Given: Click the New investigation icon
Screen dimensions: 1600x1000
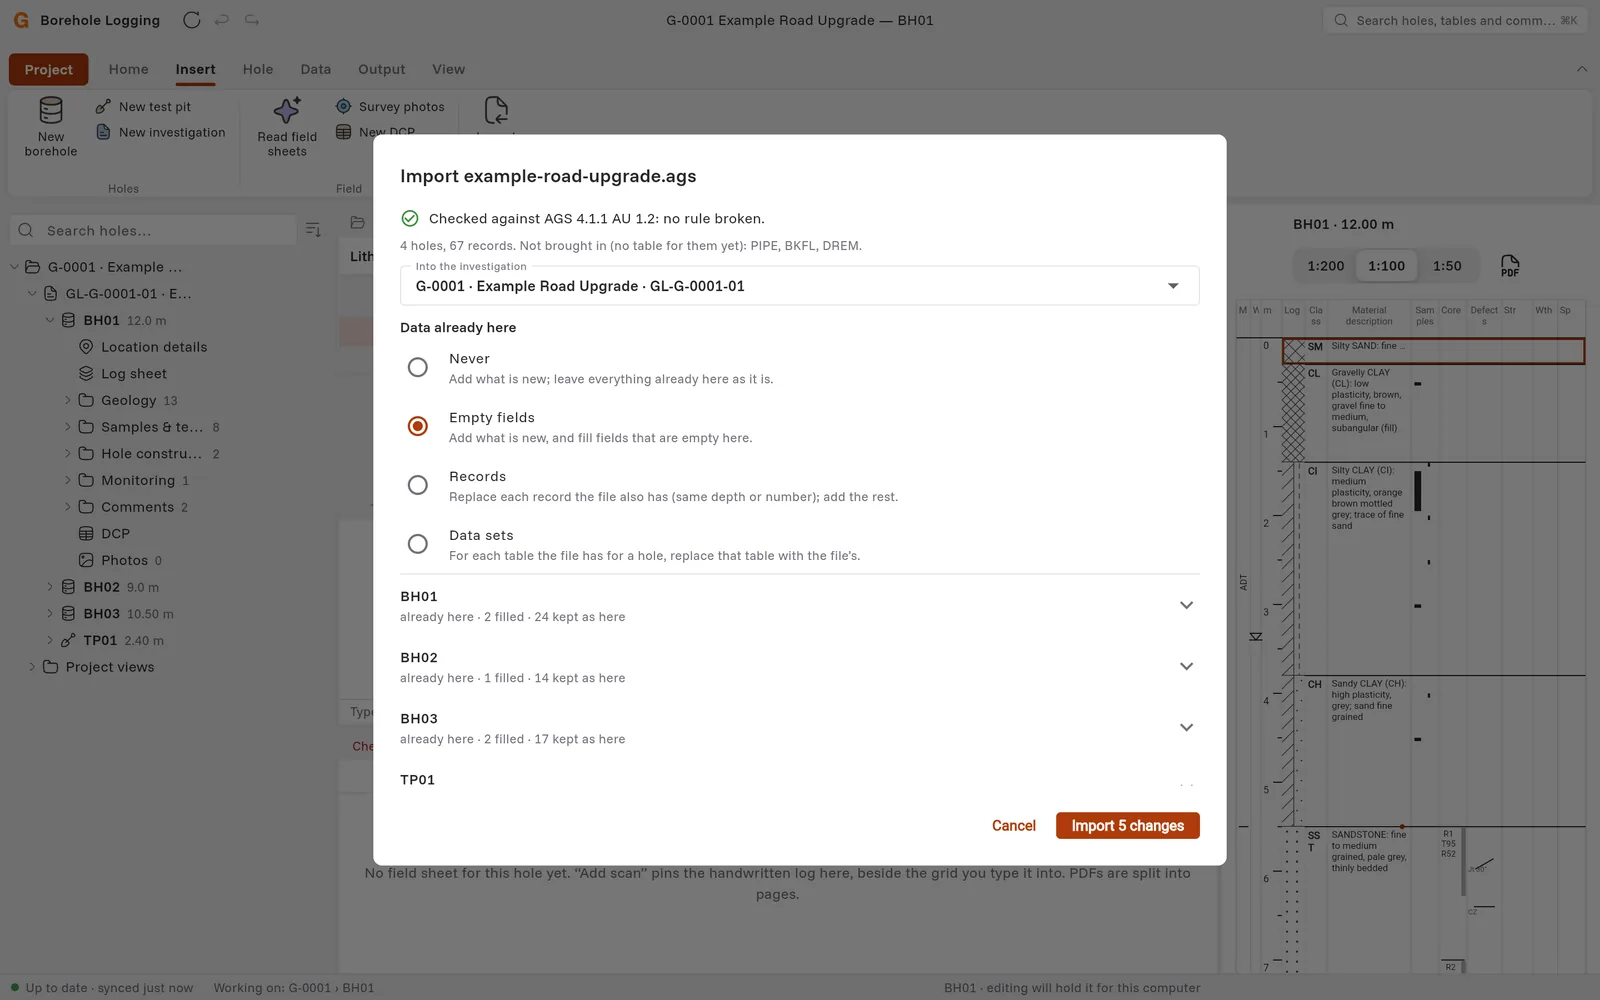Looking at the screenshot, I should click(x=103, y=132).
